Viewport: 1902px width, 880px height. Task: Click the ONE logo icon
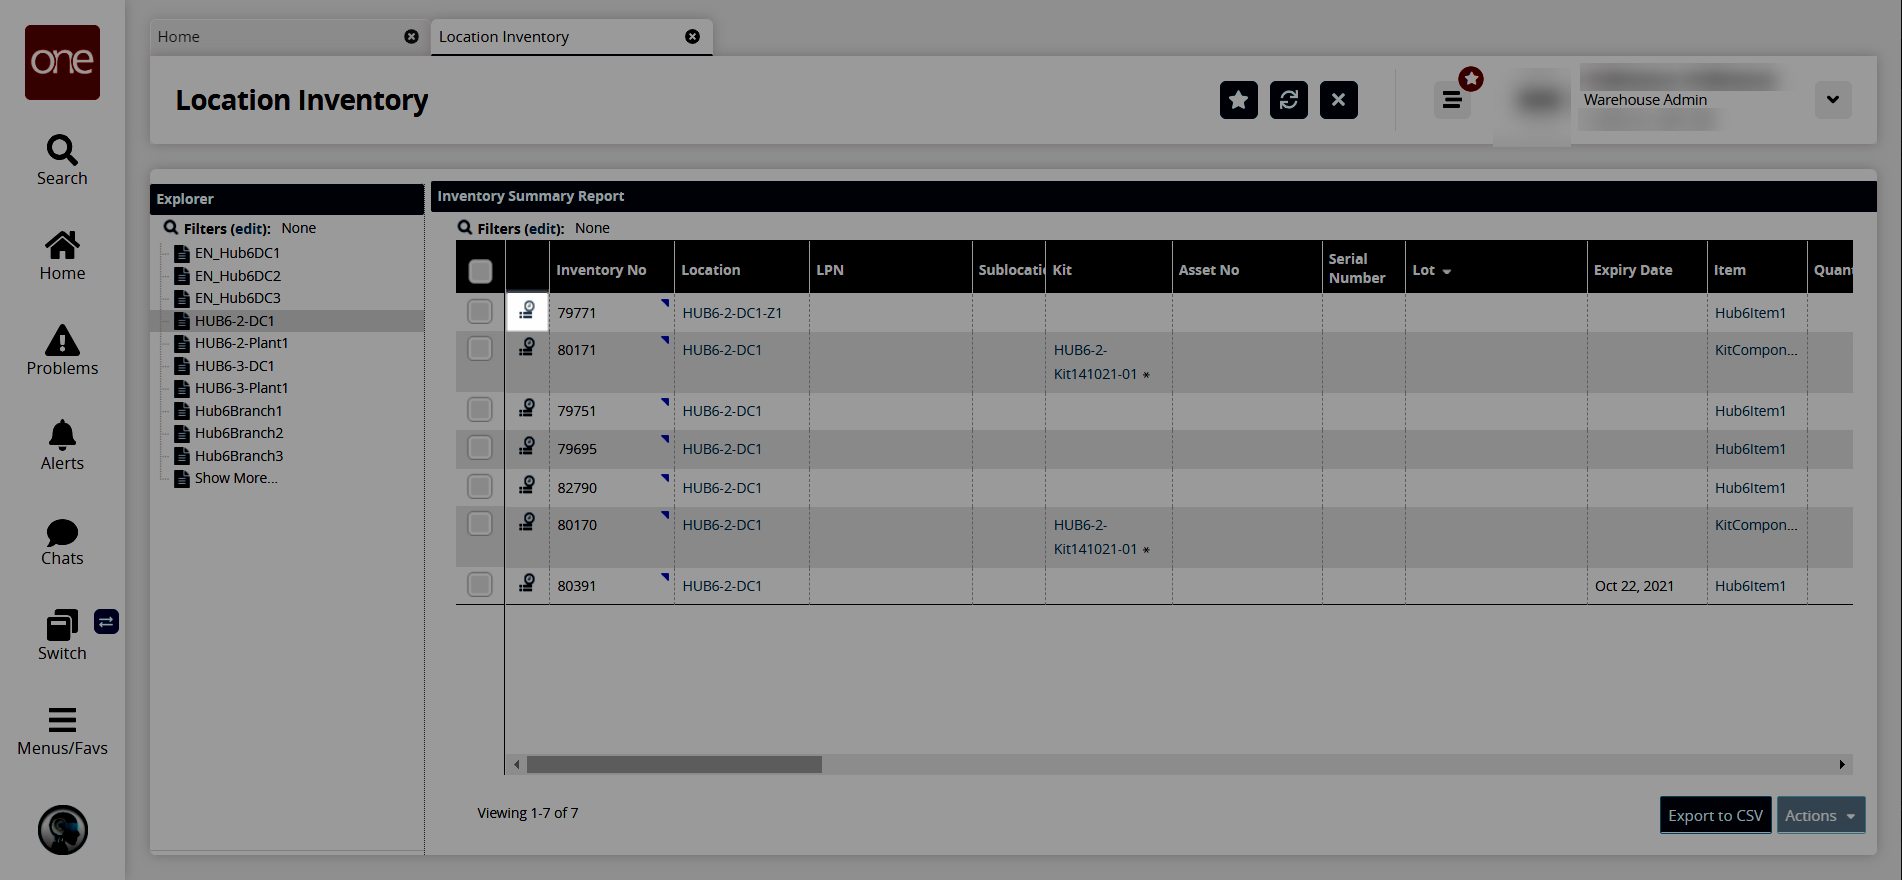(62, 62)
